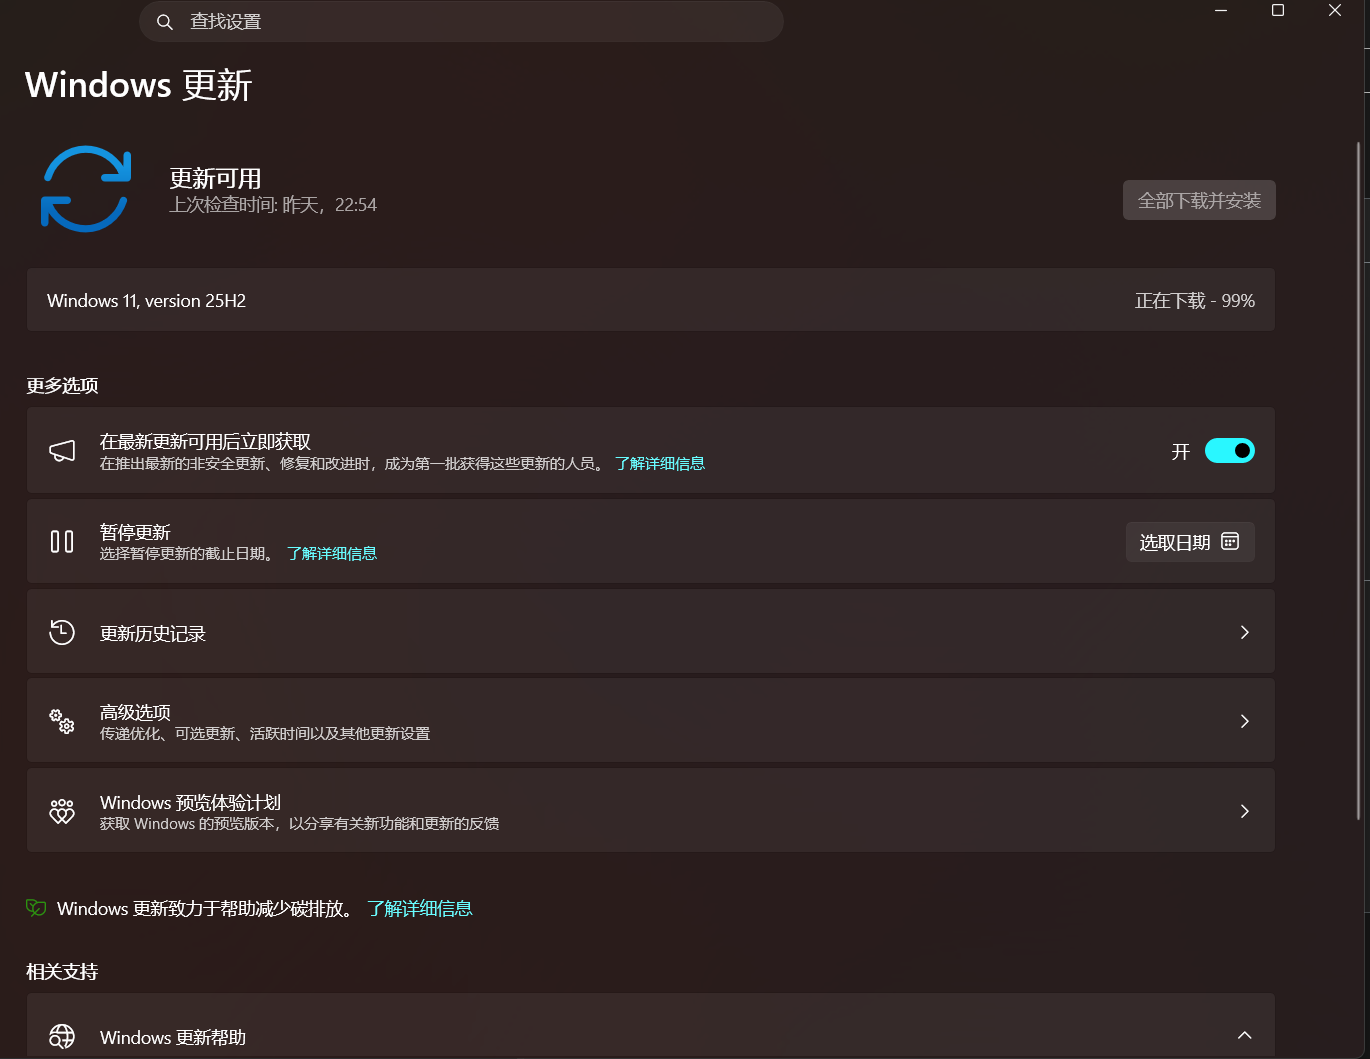Click the 更新历史记录 label
Image resolution: width=1370 pixels, height=1059 pixels.
tap(153, 634)
